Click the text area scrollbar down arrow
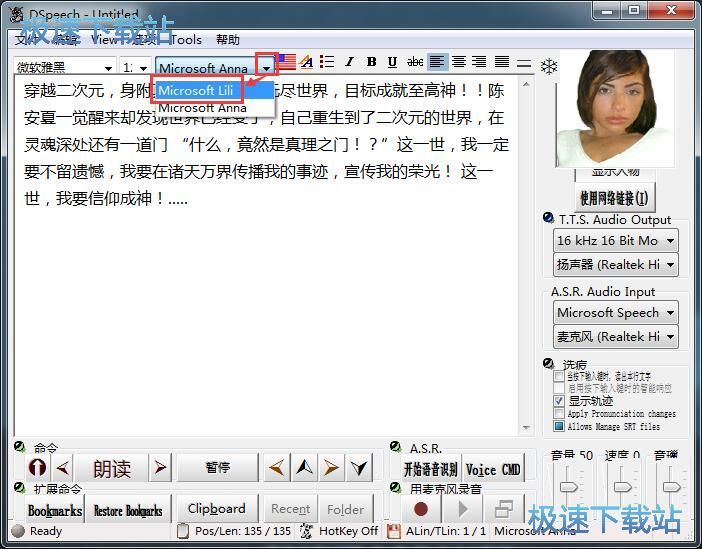702x549 pixels. tap(526, 428)
